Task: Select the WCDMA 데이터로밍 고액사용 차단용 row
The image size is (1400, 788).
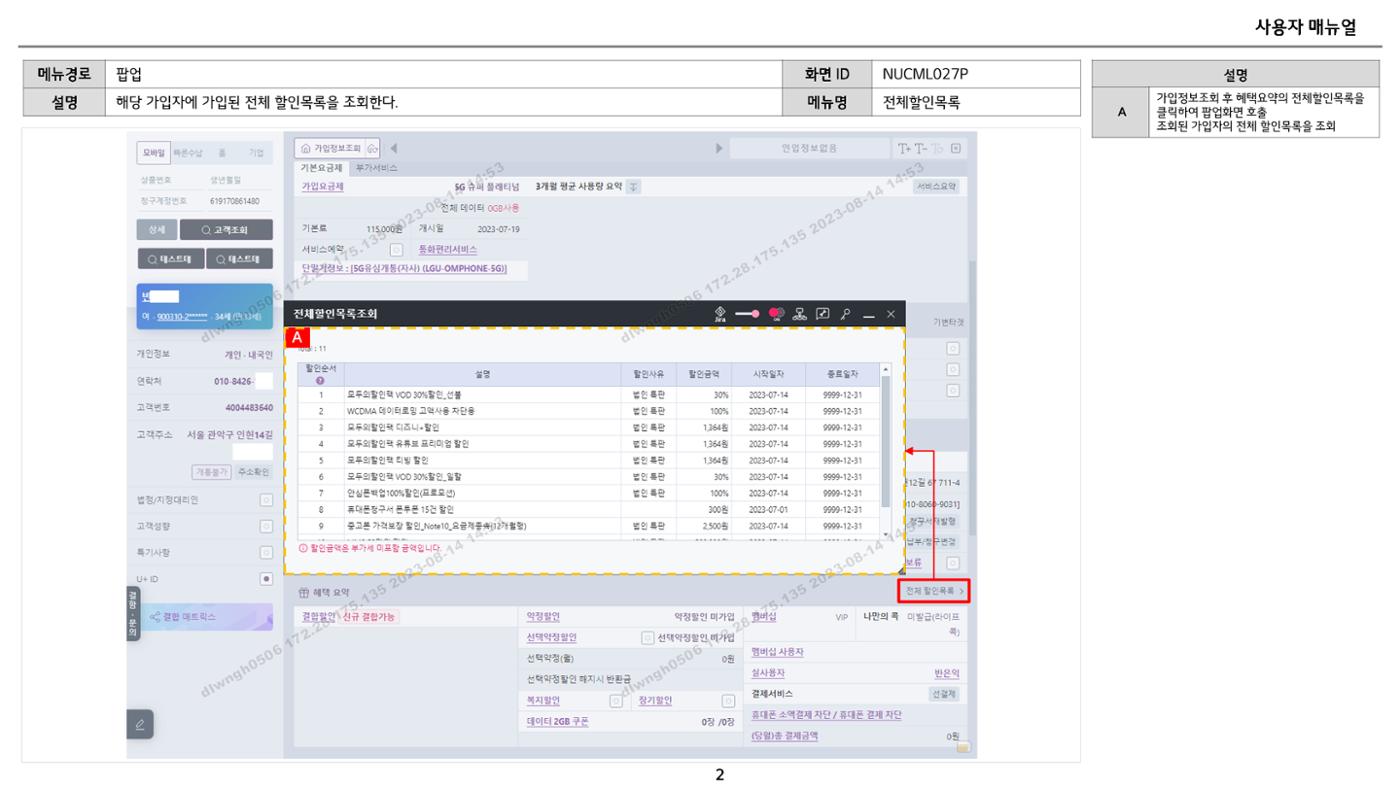Action: pyautogui.click(x=590, y=410)
